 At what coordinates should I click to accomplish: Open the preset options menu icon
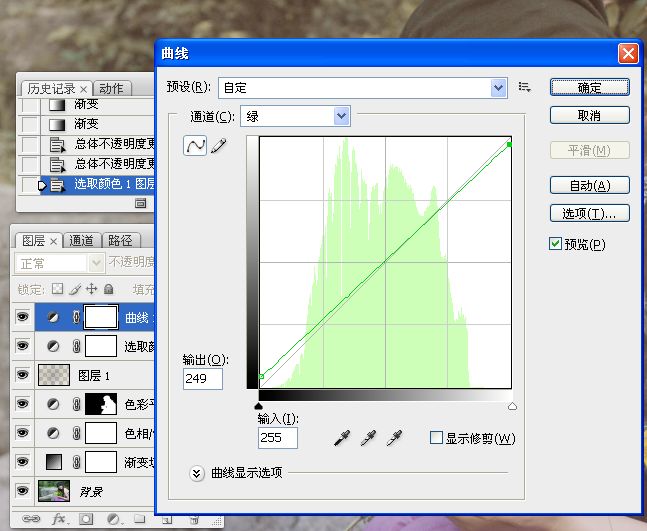[524, 87]
